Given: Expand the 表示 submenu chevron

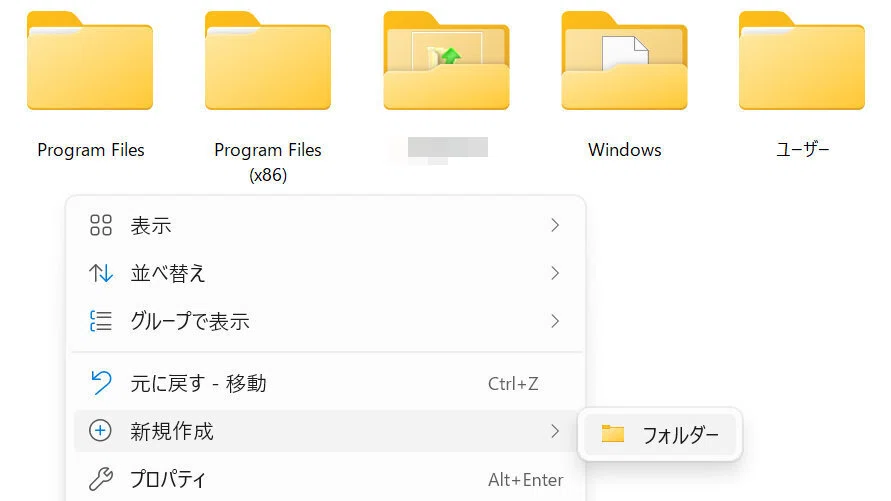Looking at the screenshot, I should (x=555, y=226).
